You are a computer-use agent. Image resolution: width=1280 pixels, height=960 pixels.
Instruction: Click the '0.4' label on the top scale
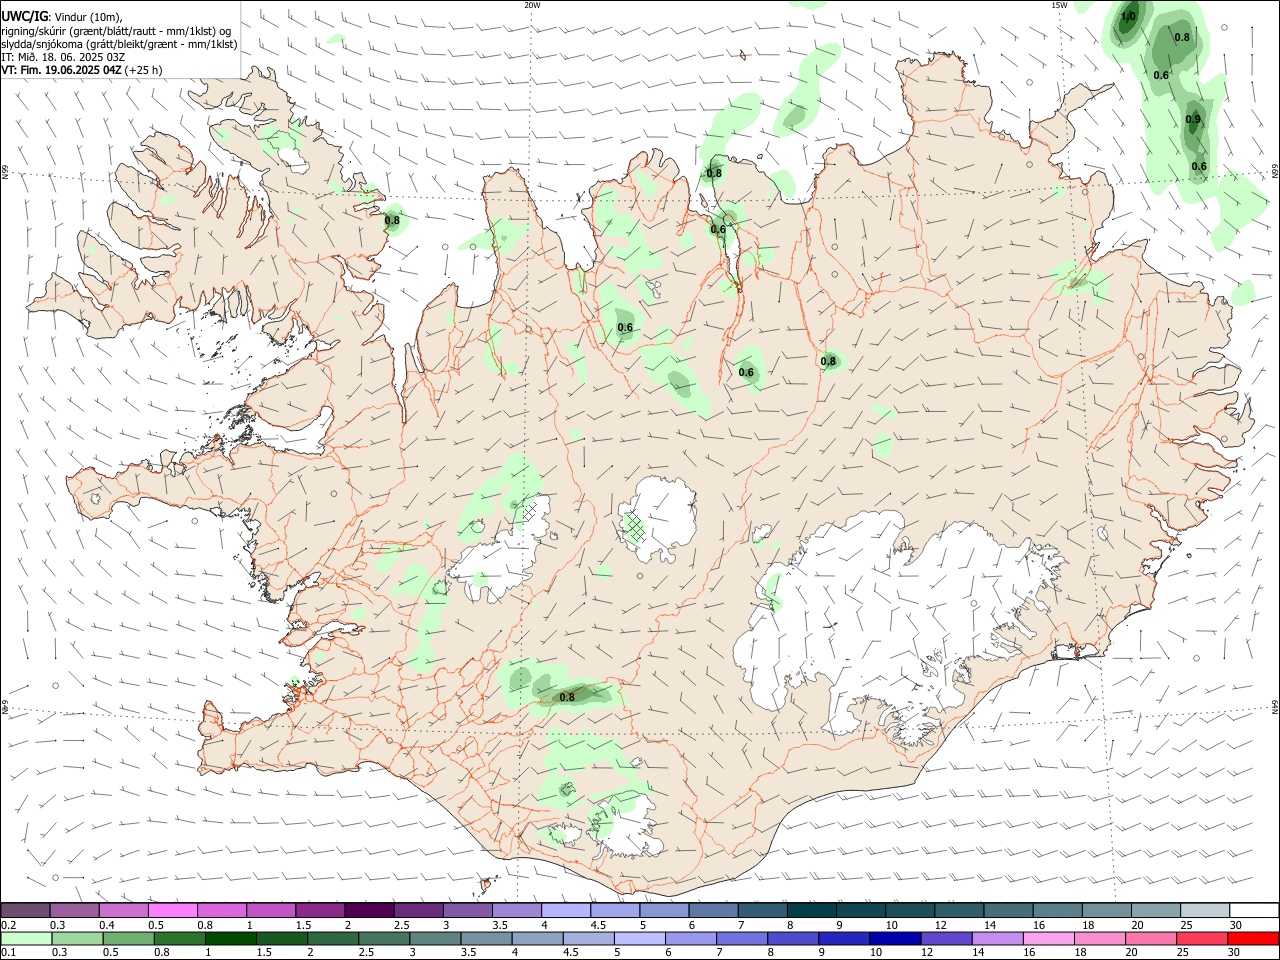coord(107,925)
